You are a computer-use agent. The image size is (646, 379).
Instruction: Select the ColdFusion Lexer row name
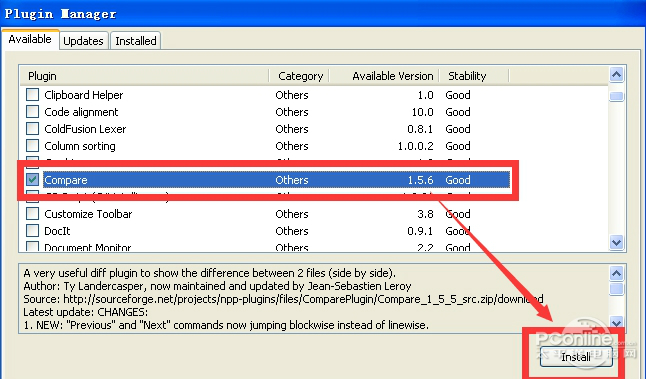pos(85,129)
